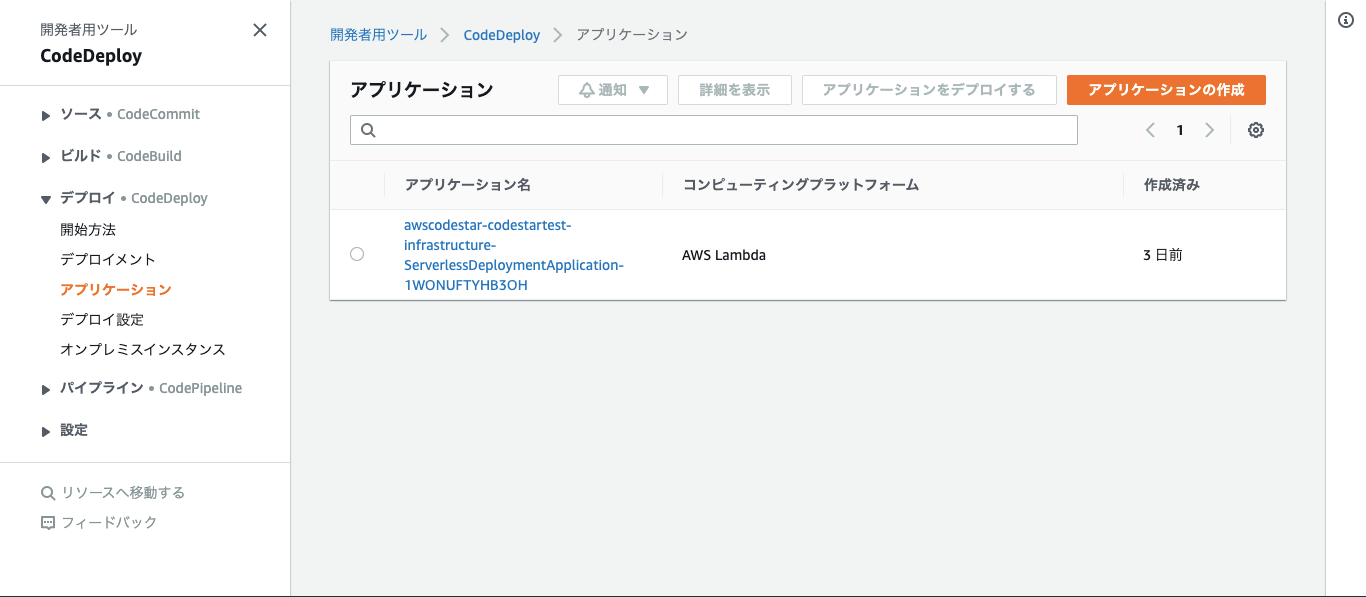
Task: Click the アプリケーション名 column header
Action: [x=468, y=185]
